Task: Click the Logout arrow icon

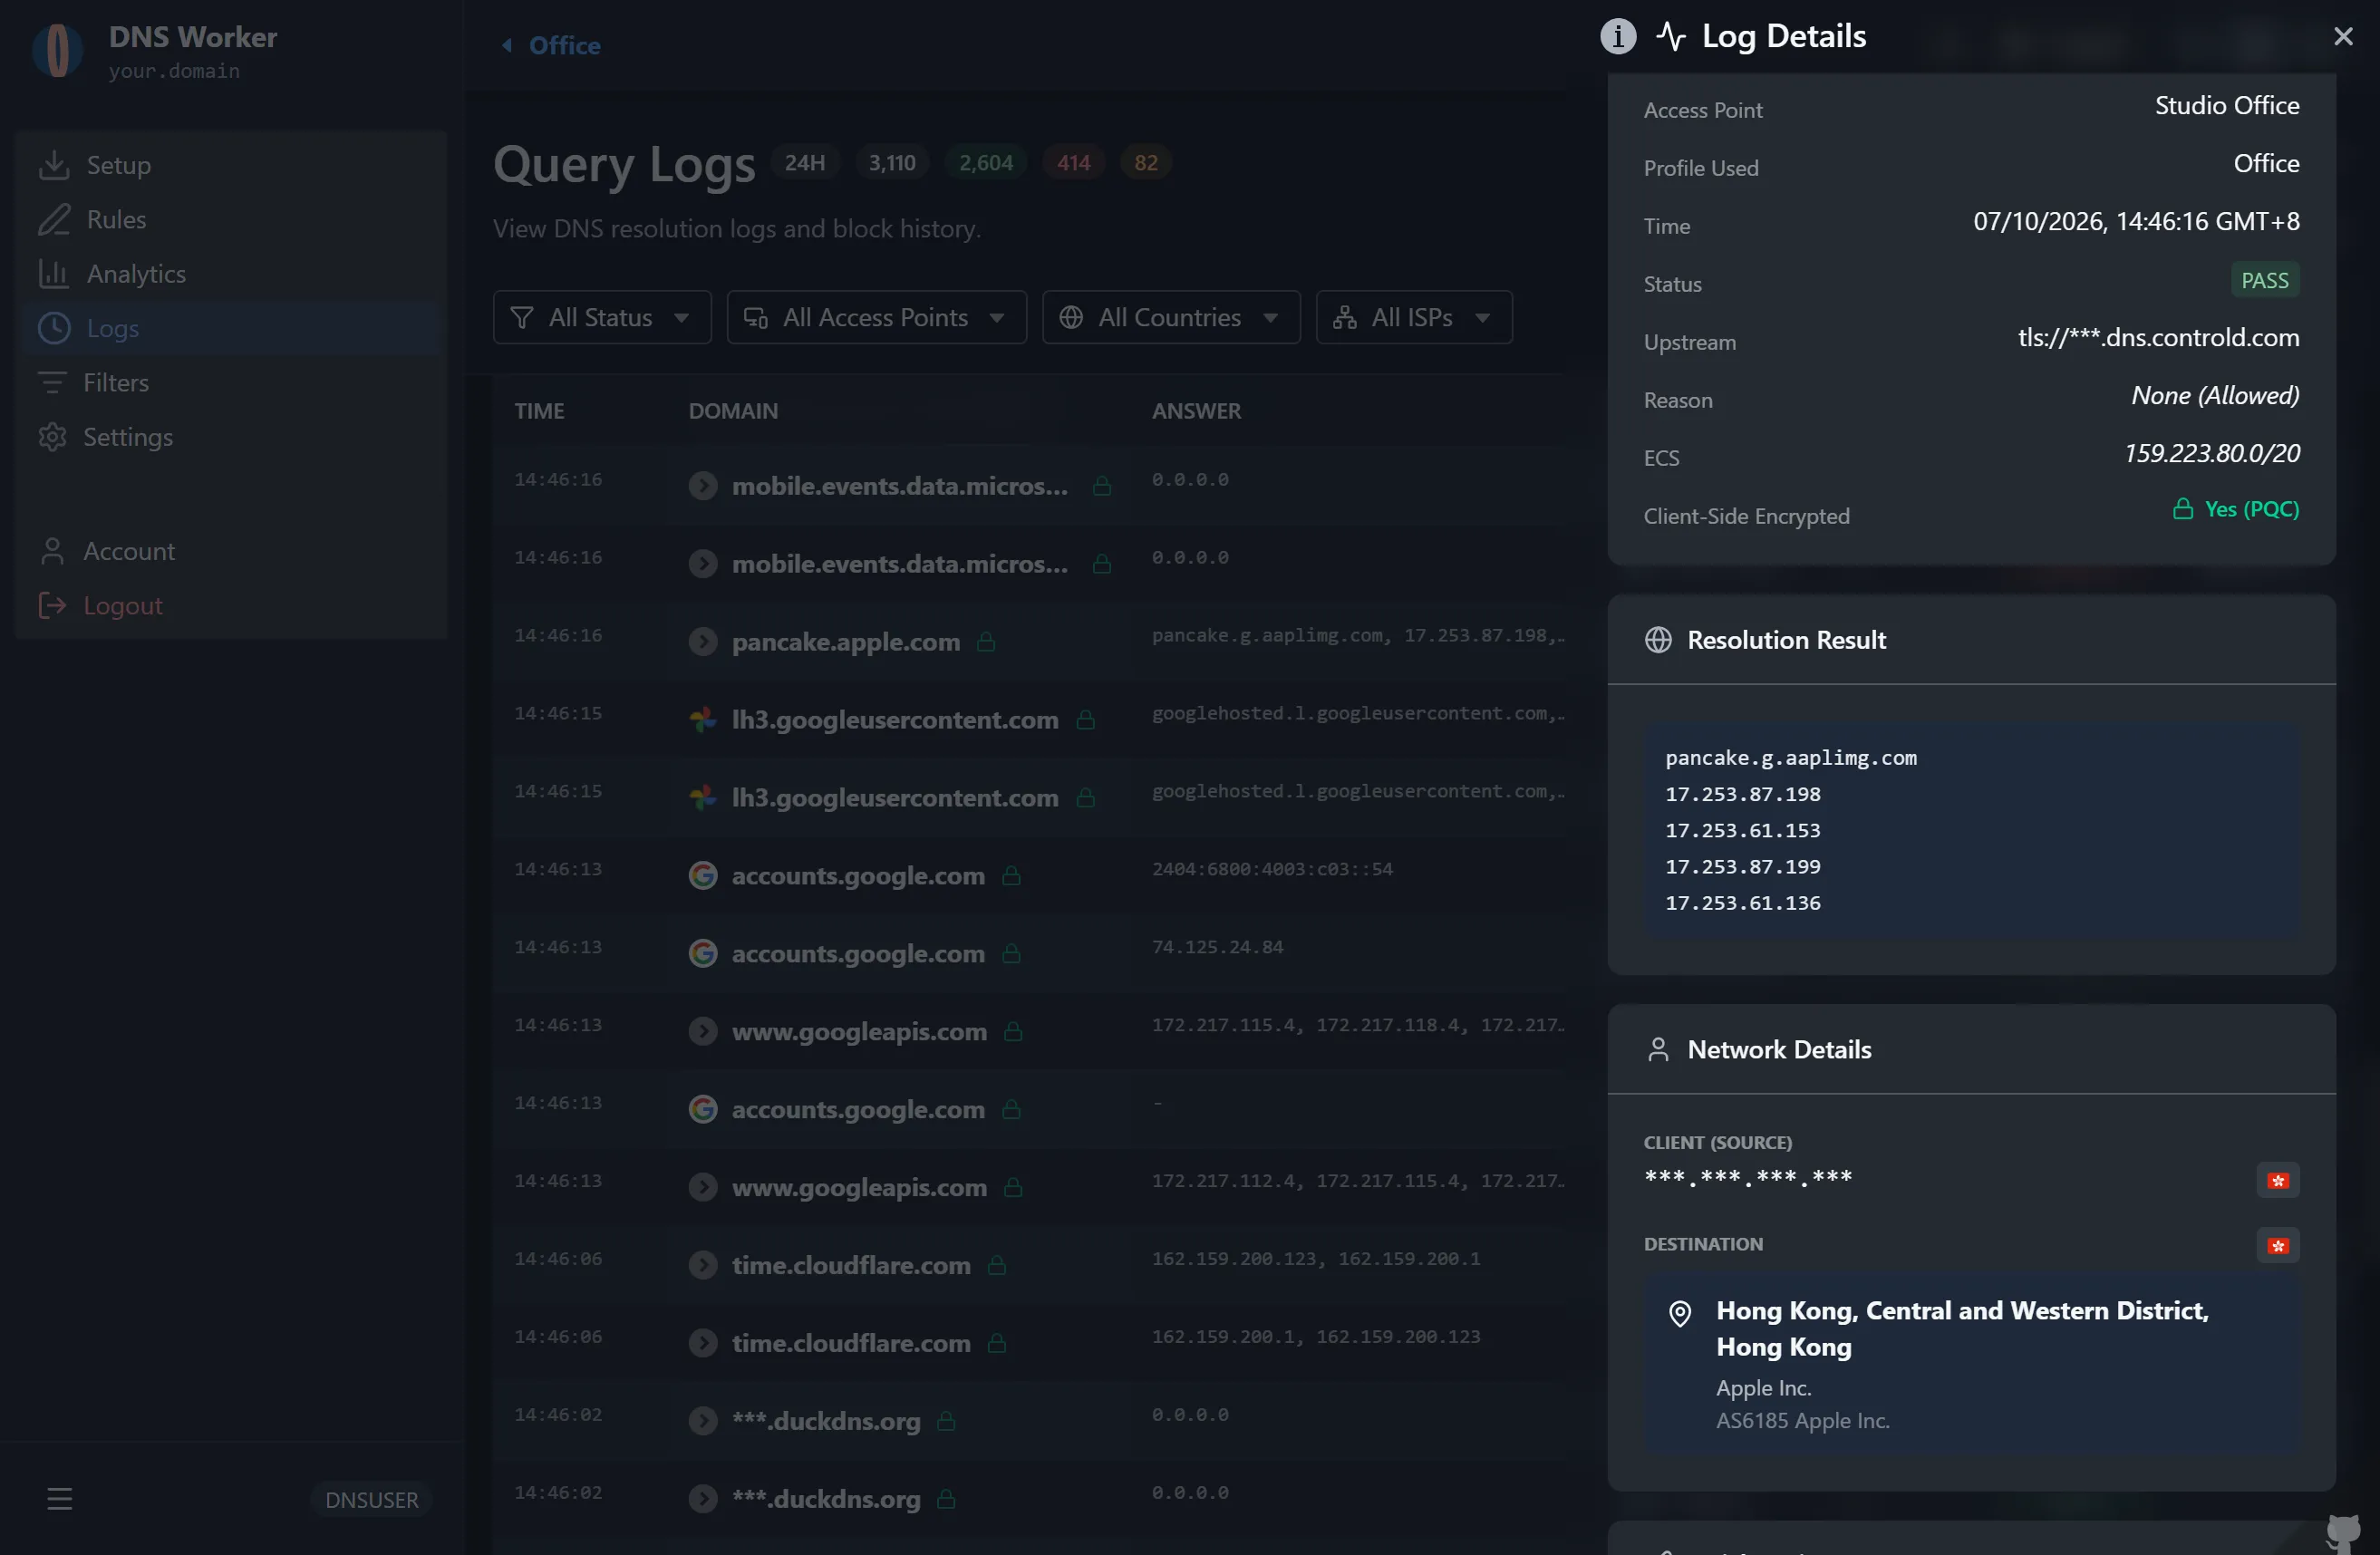Action: click(52, 605)
